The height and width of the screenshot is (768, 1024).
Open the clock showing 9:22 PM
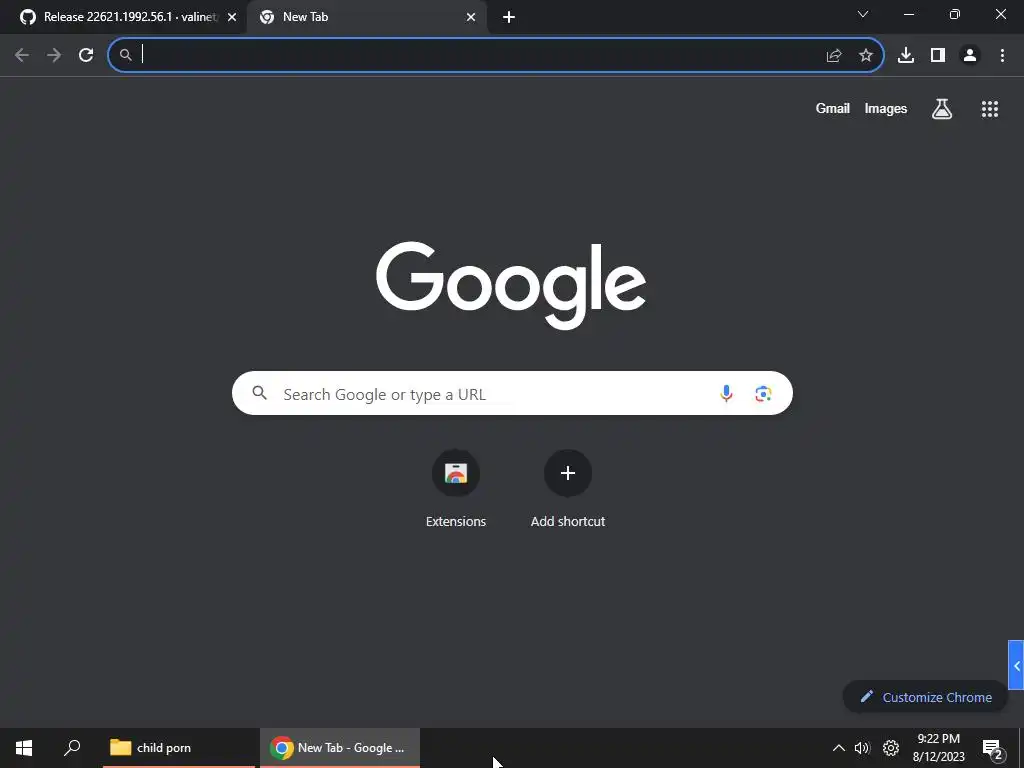click(938, 748)
